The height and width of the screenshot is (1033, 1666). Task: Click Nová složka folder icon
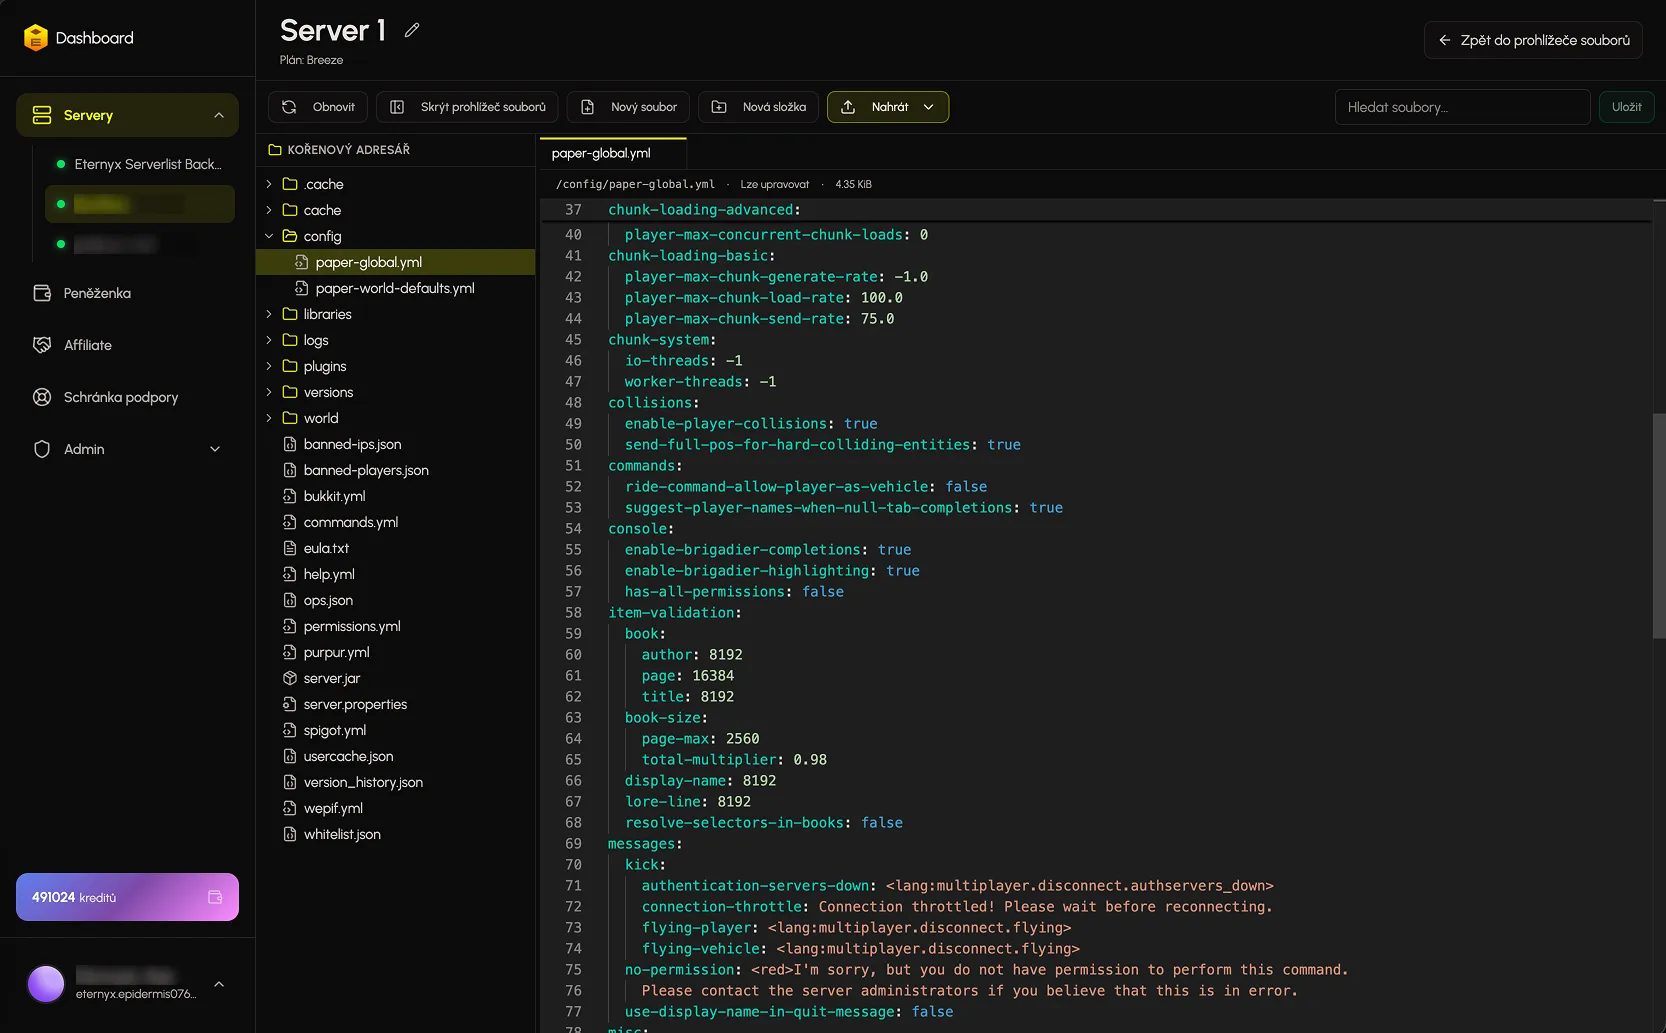point(718,107)
